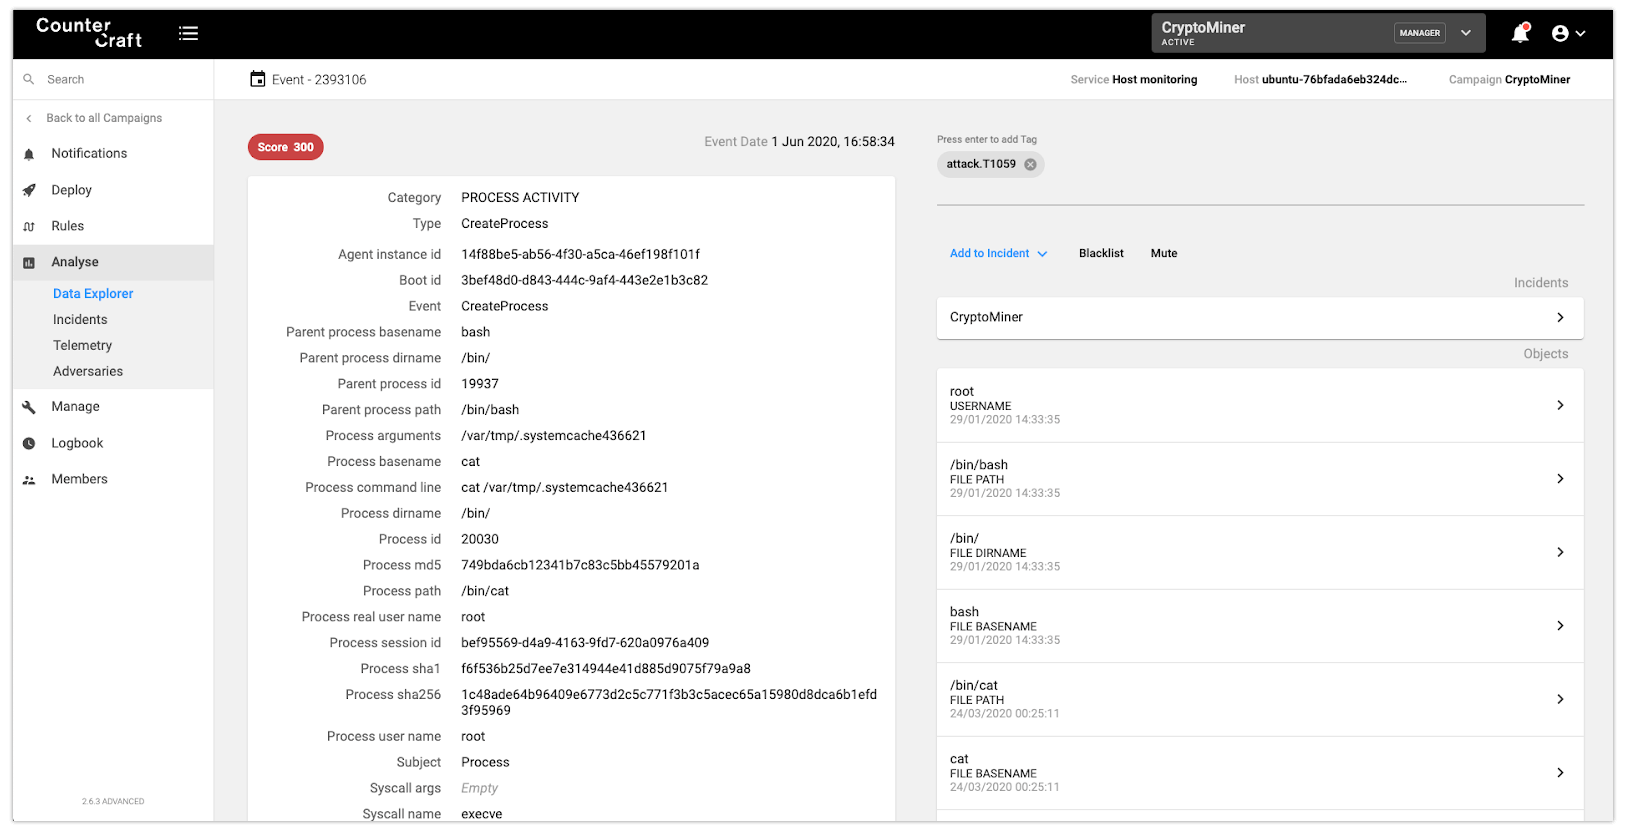Open Telemetry under Analyse

pos(82,345)
